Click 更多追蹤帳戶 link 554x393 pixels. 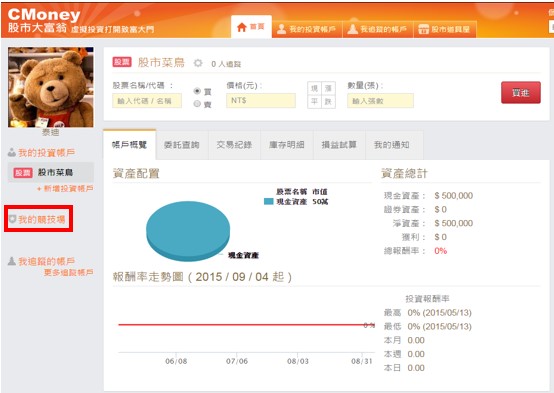pyautogui.click(x=69, y=272)
